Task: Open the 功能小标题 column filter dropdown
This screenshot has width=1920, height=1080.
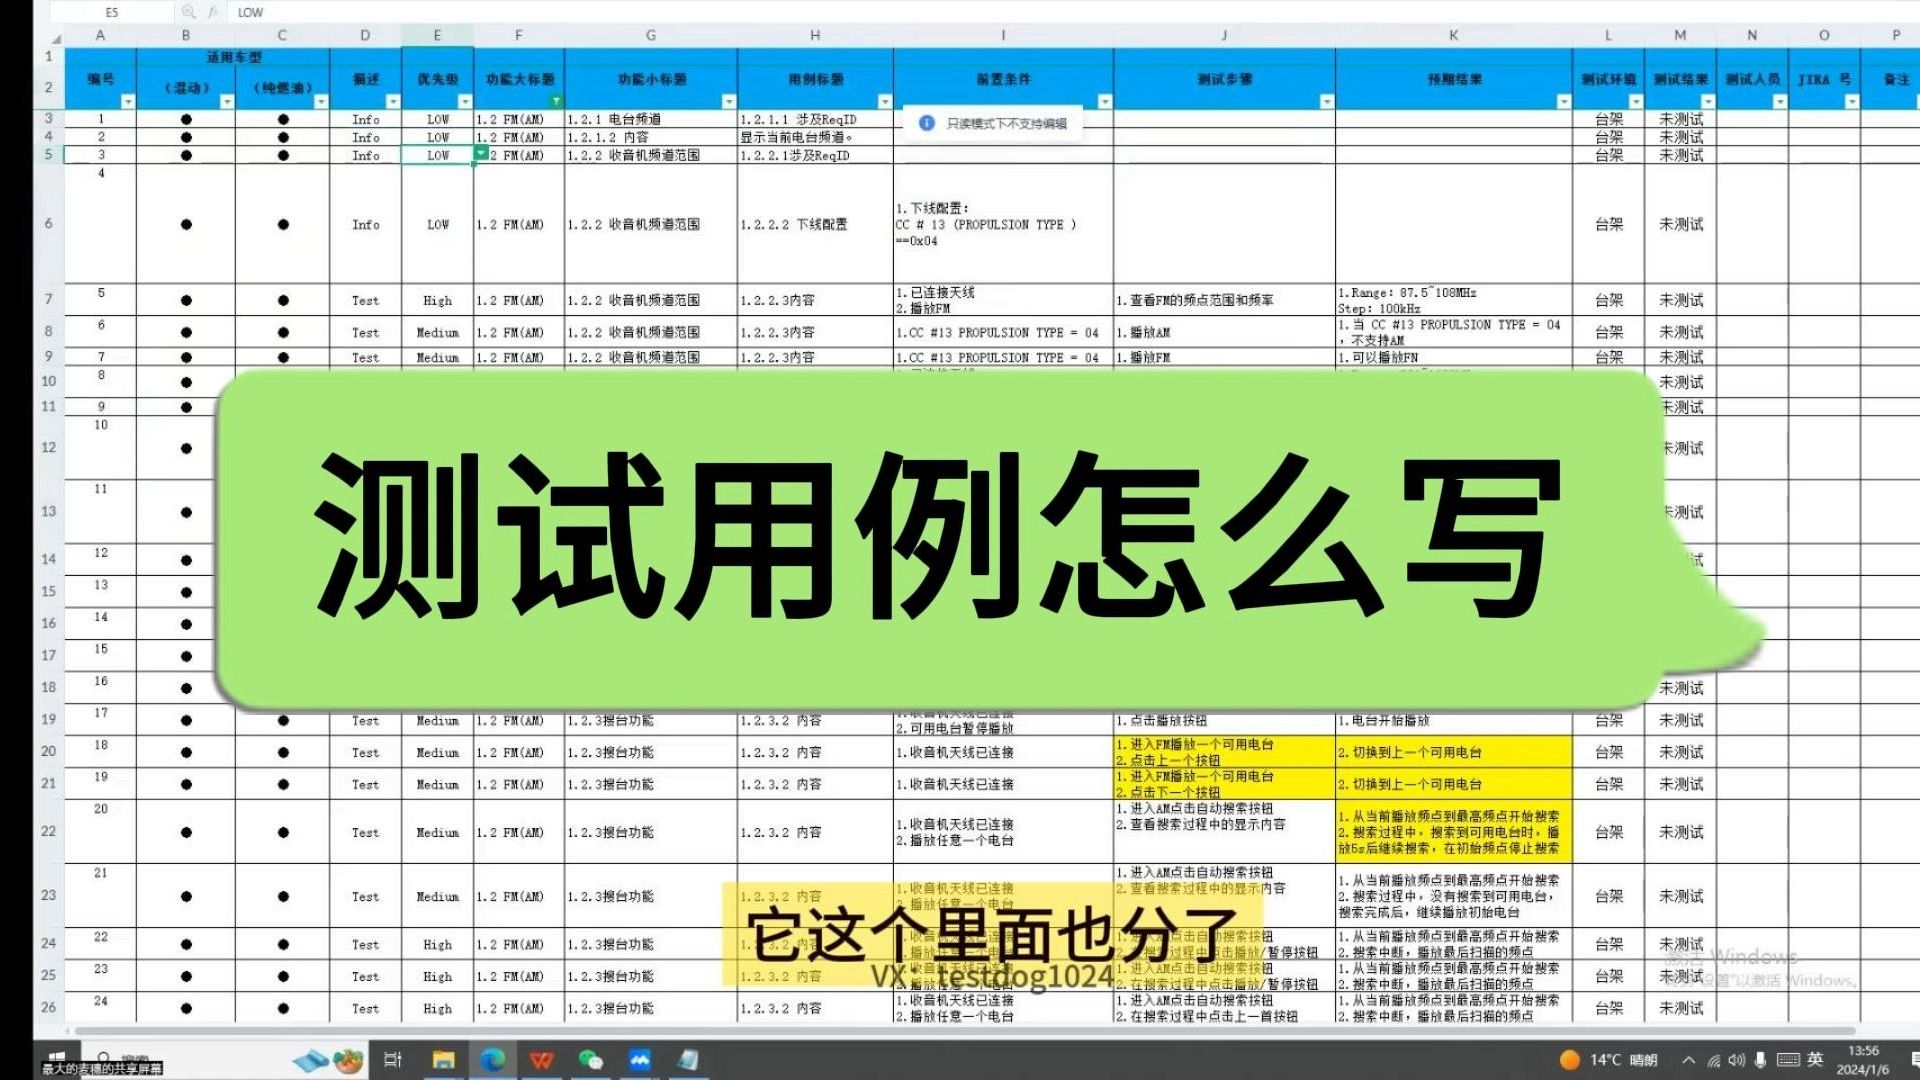Action: point(728,102)
